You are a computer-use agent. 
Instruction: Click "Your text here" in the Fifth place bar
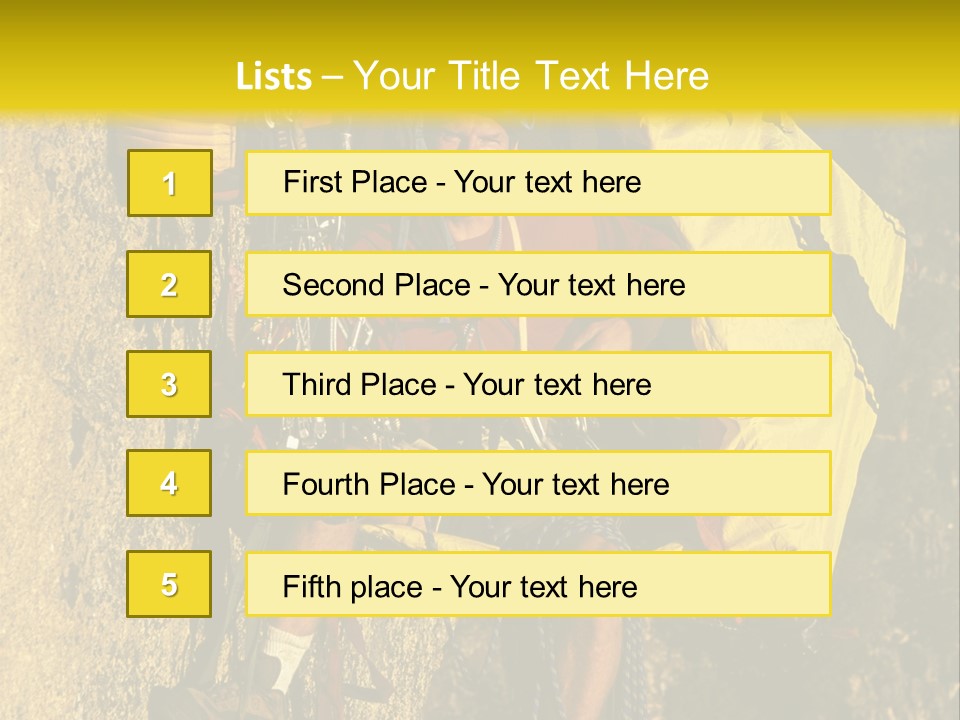(543, 586)
